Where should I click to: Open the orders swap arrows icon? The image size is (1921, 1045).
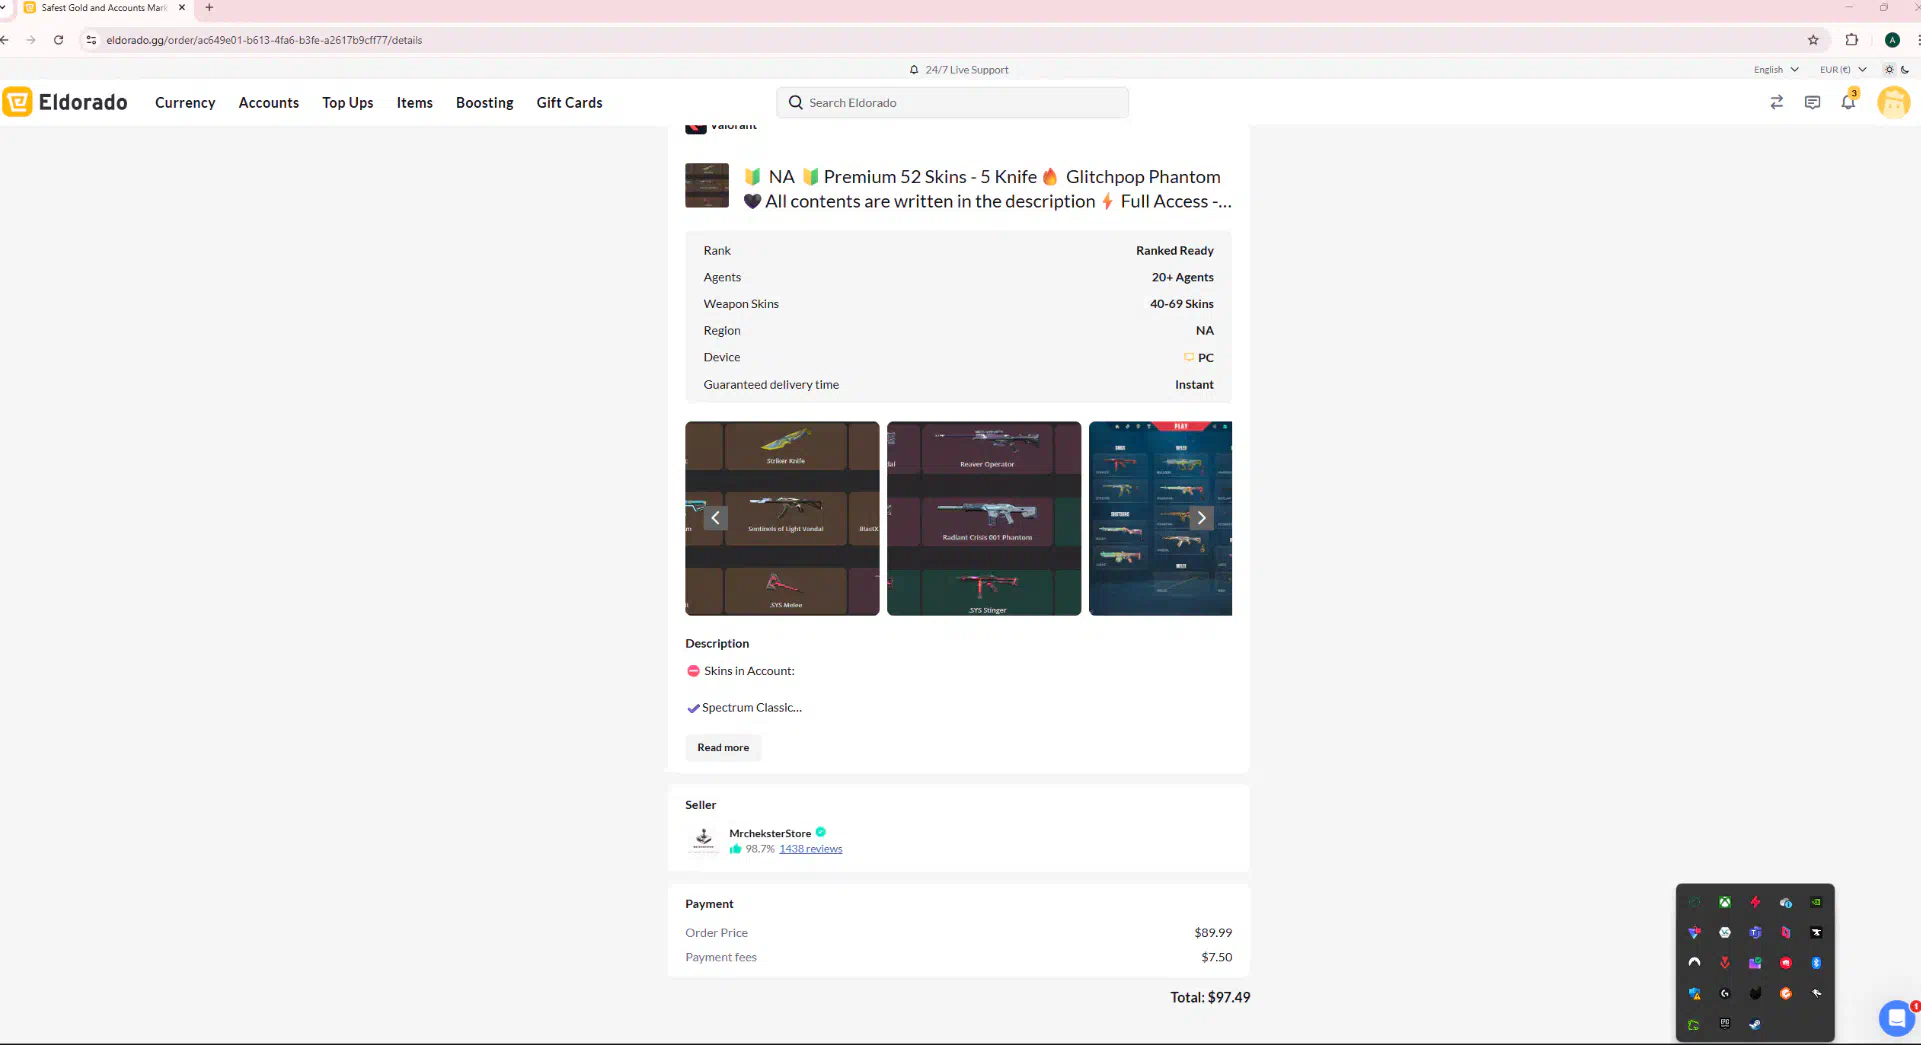click(x=1776, y=102)
